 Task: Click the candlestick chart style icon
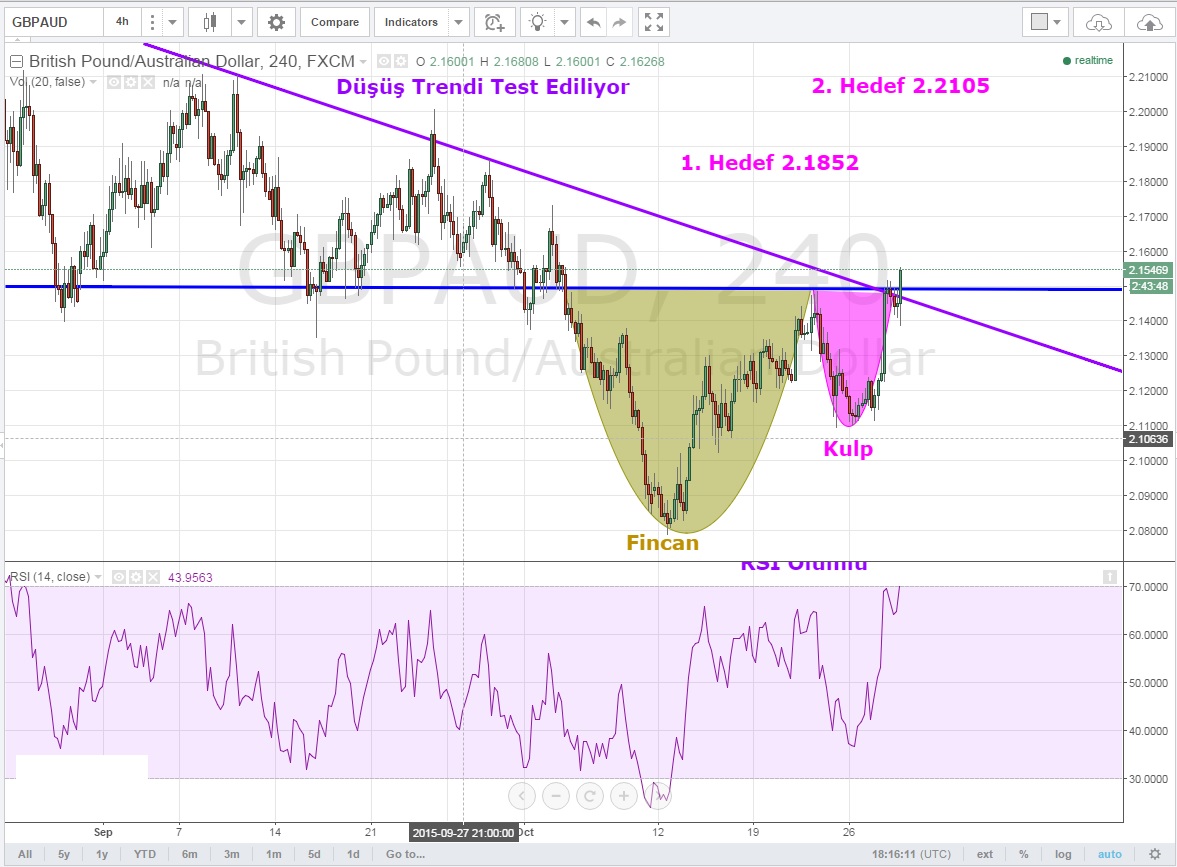pos(210,21)
